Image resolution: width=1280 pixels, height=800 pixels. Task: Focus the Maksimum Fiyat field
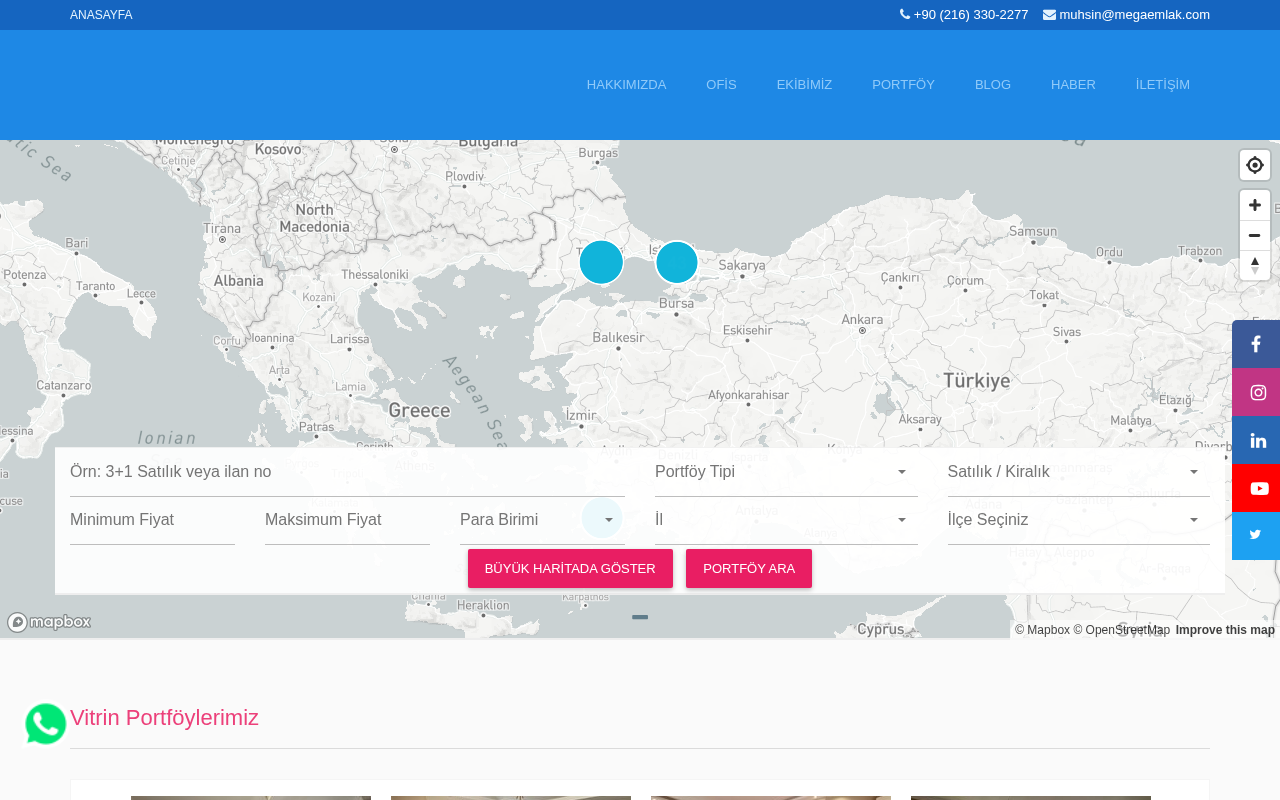347,520
